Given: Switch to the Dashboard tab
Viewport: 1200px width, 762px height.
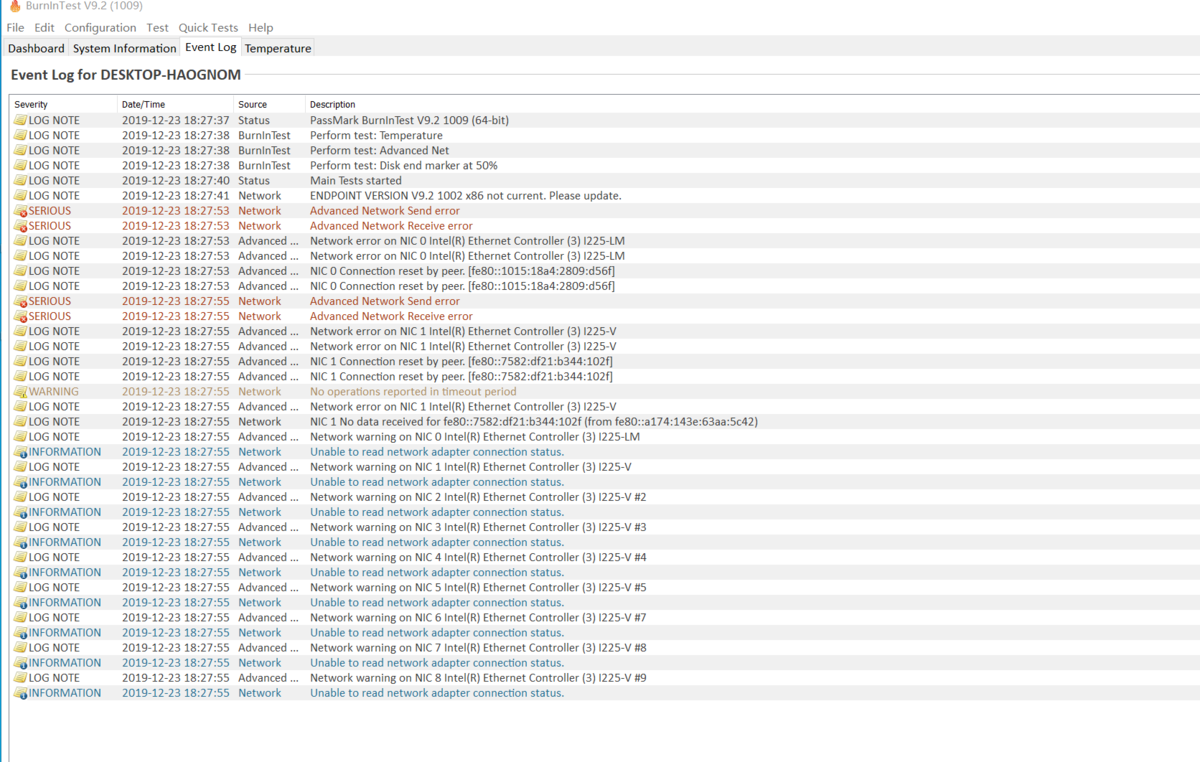Looking at the screenshot, I should [x=36, y=48].
